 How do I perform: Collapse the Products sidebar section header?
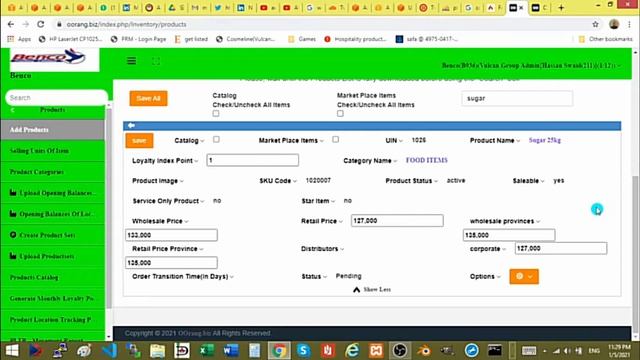coord(53,110)
